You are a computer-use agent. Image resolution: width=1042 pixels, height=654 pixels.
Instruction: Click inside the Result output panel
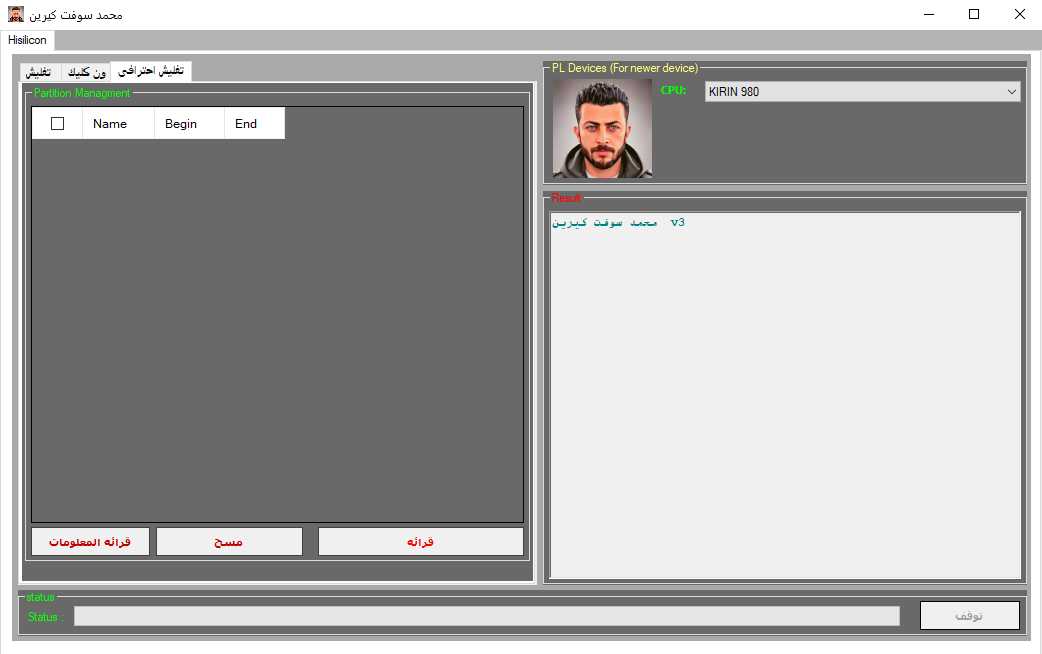(785, 390)
